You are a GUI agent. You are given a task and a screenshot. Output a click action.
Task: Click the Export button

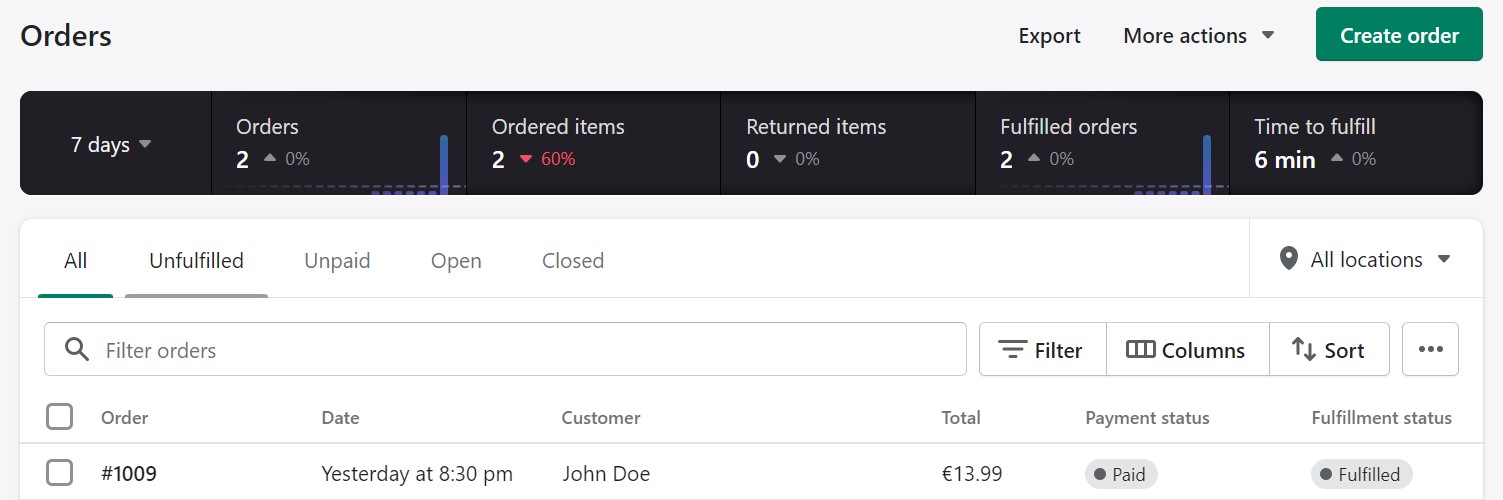(x=1049, y=36)
